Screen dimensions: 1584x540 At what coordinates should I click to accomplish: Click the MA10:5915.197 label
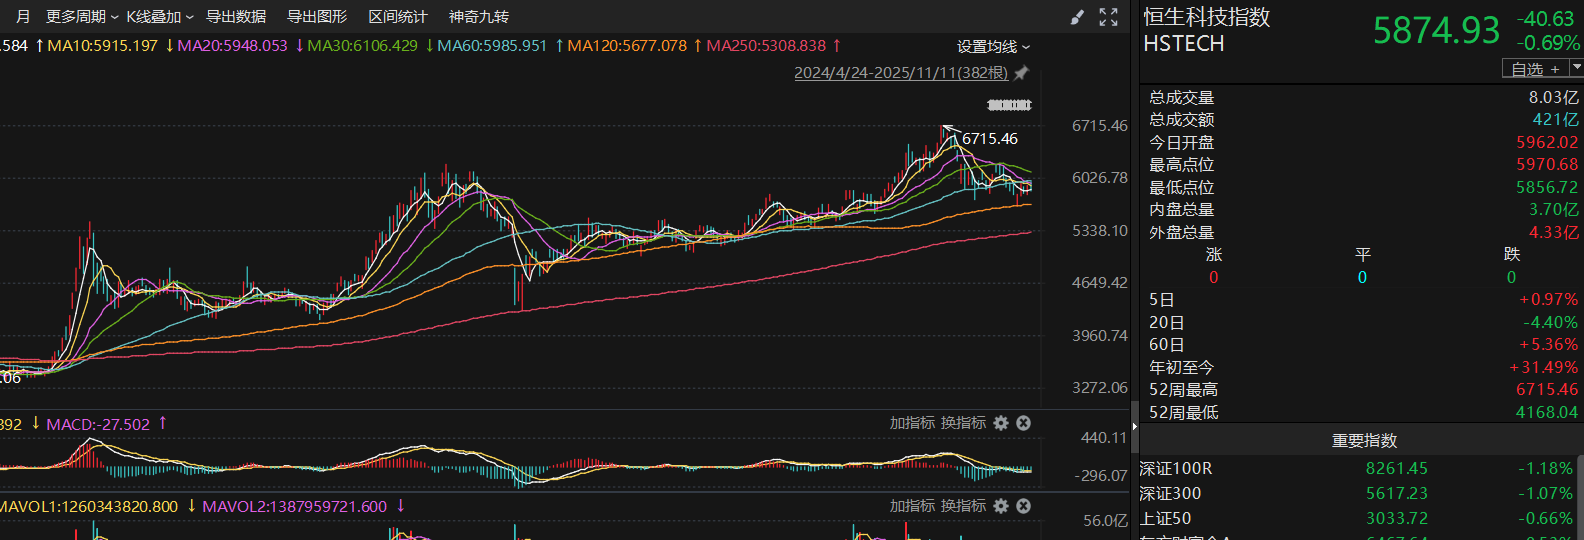(103, 46)
